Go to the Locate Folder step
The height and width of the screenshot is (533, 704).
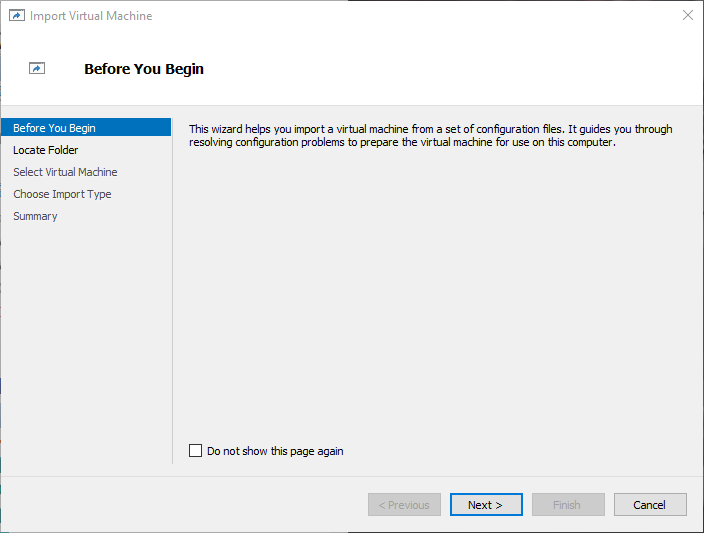click(45, 150)
